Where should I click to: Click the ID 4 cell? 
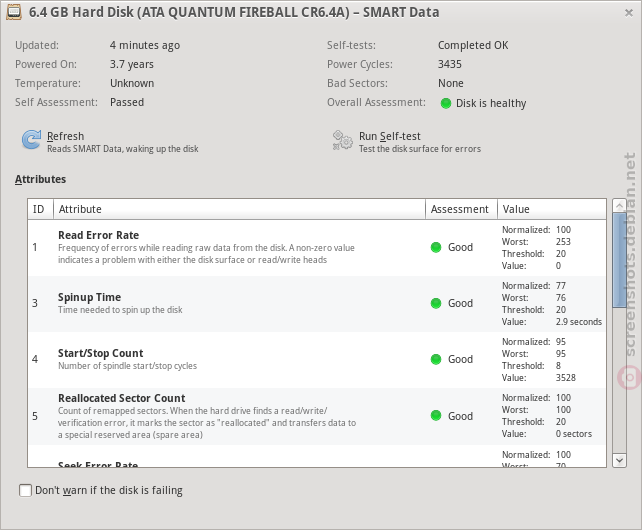(x=35, y=359)
